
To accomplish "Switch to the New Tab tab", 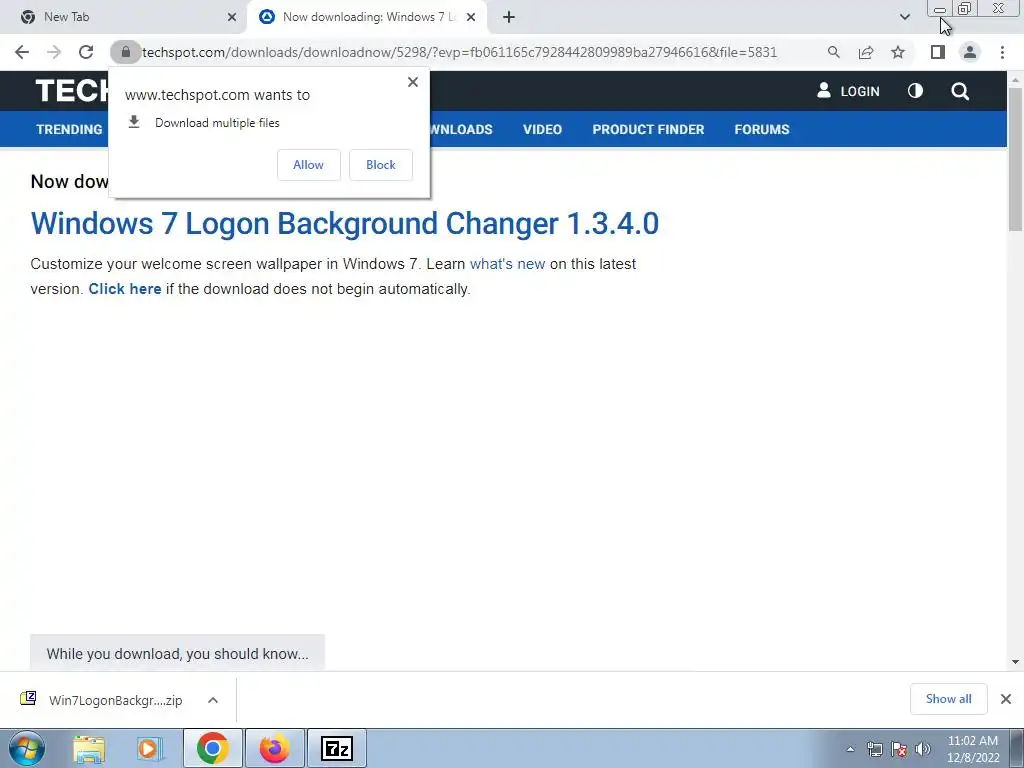I will coord(124,17).
